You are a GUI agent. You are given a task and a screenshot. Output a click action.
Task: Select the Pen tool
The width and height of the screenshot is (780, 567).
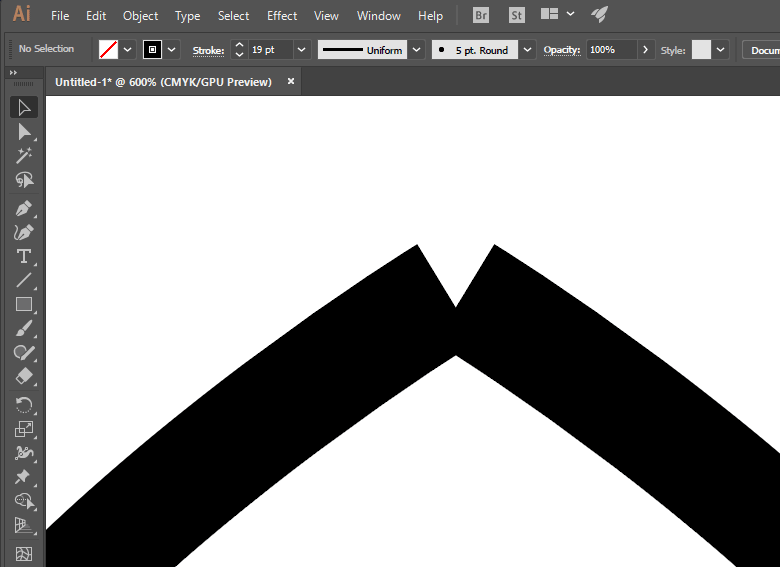coord(24,208)
